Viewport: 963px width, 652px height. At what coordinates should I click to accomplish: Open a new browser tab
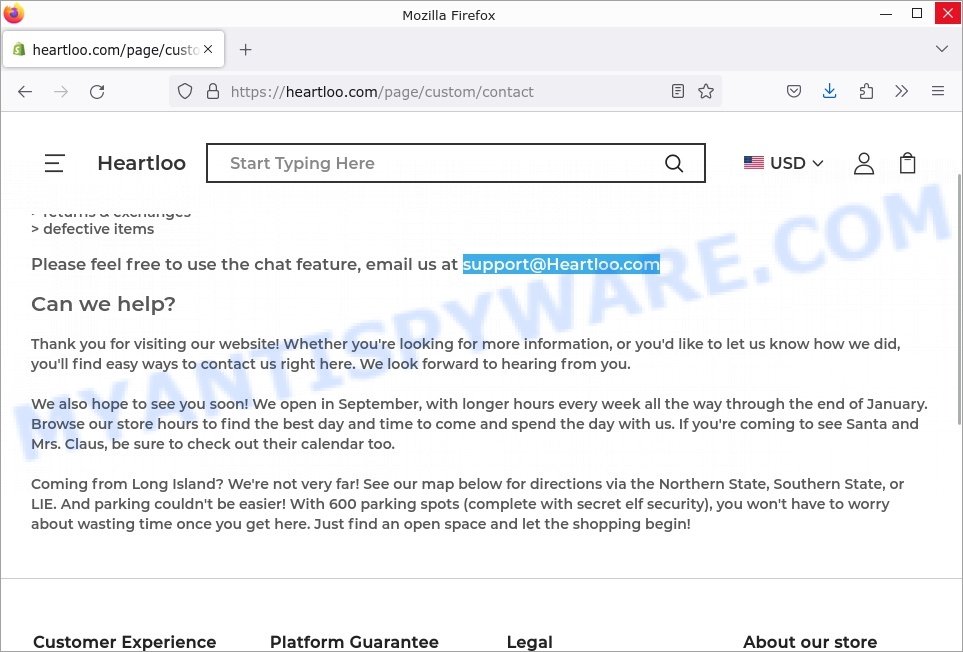246,50
